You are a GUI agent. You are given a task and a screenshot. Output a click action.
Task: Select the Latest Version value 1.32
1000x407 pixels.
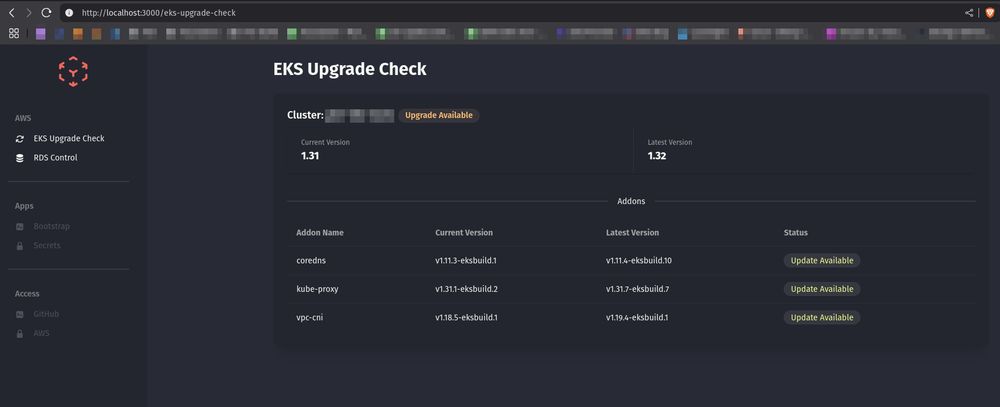(657, 156)
